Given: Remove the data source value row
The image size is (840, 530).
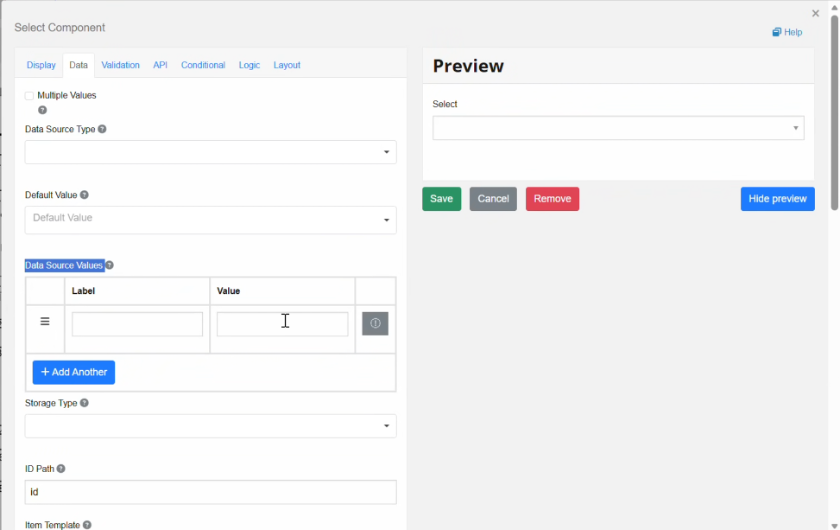Looking at the screenshot, I should click(375, 324).
